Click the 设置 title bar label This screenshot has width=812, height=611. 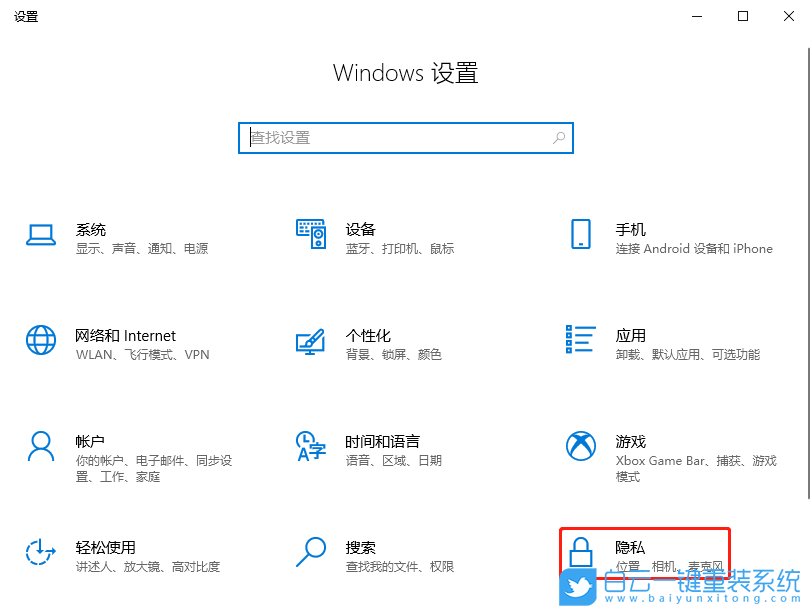point(26,16)
